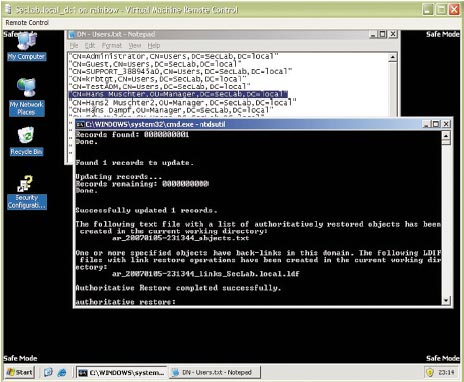Click cmd window scrollbar down arrow
The height and width of the screenshot is (382, 464).
point(446,300)
